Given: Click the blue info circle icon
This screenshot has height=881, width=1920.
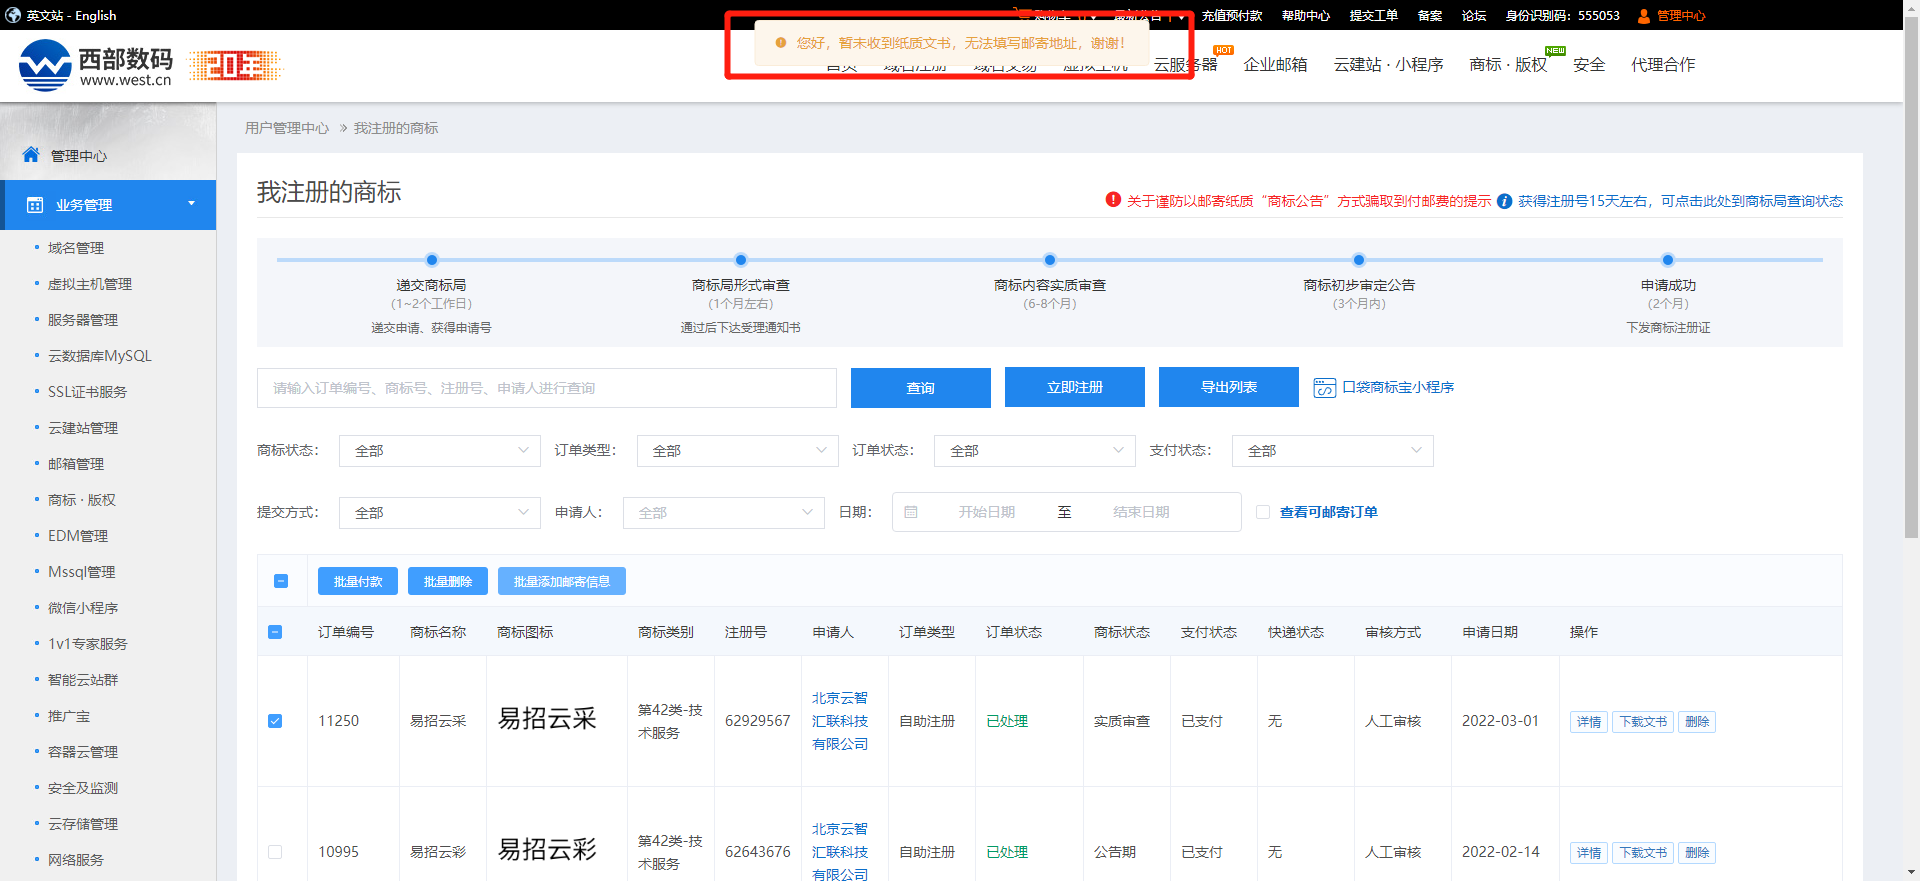Looking at the screenshot, I should (x=1504, y=201).
